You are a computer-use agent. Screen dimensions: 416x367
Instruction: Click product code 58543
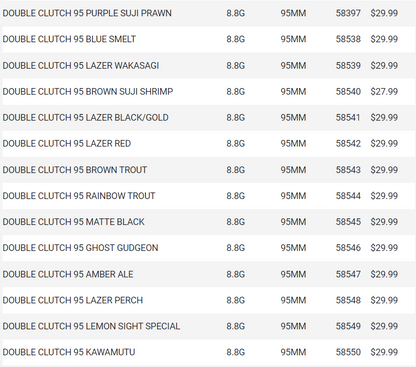(x=348, y=170)
